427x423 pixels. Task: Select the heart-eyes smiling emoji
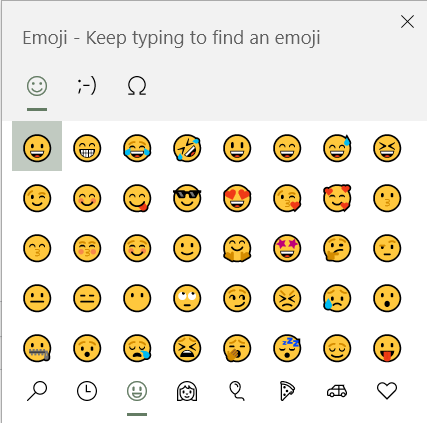click(x=237, y=198)
